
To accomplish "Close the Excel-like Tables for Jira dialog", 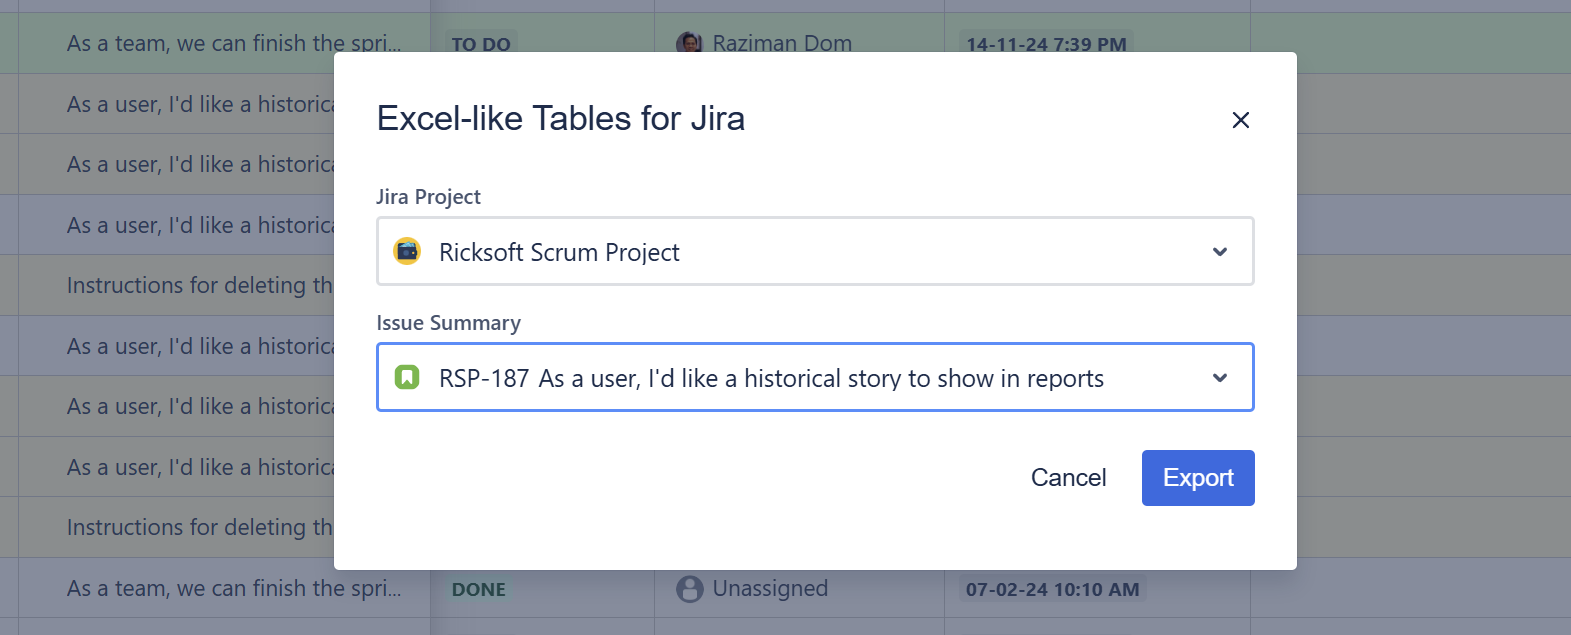I will [1240, 120].
